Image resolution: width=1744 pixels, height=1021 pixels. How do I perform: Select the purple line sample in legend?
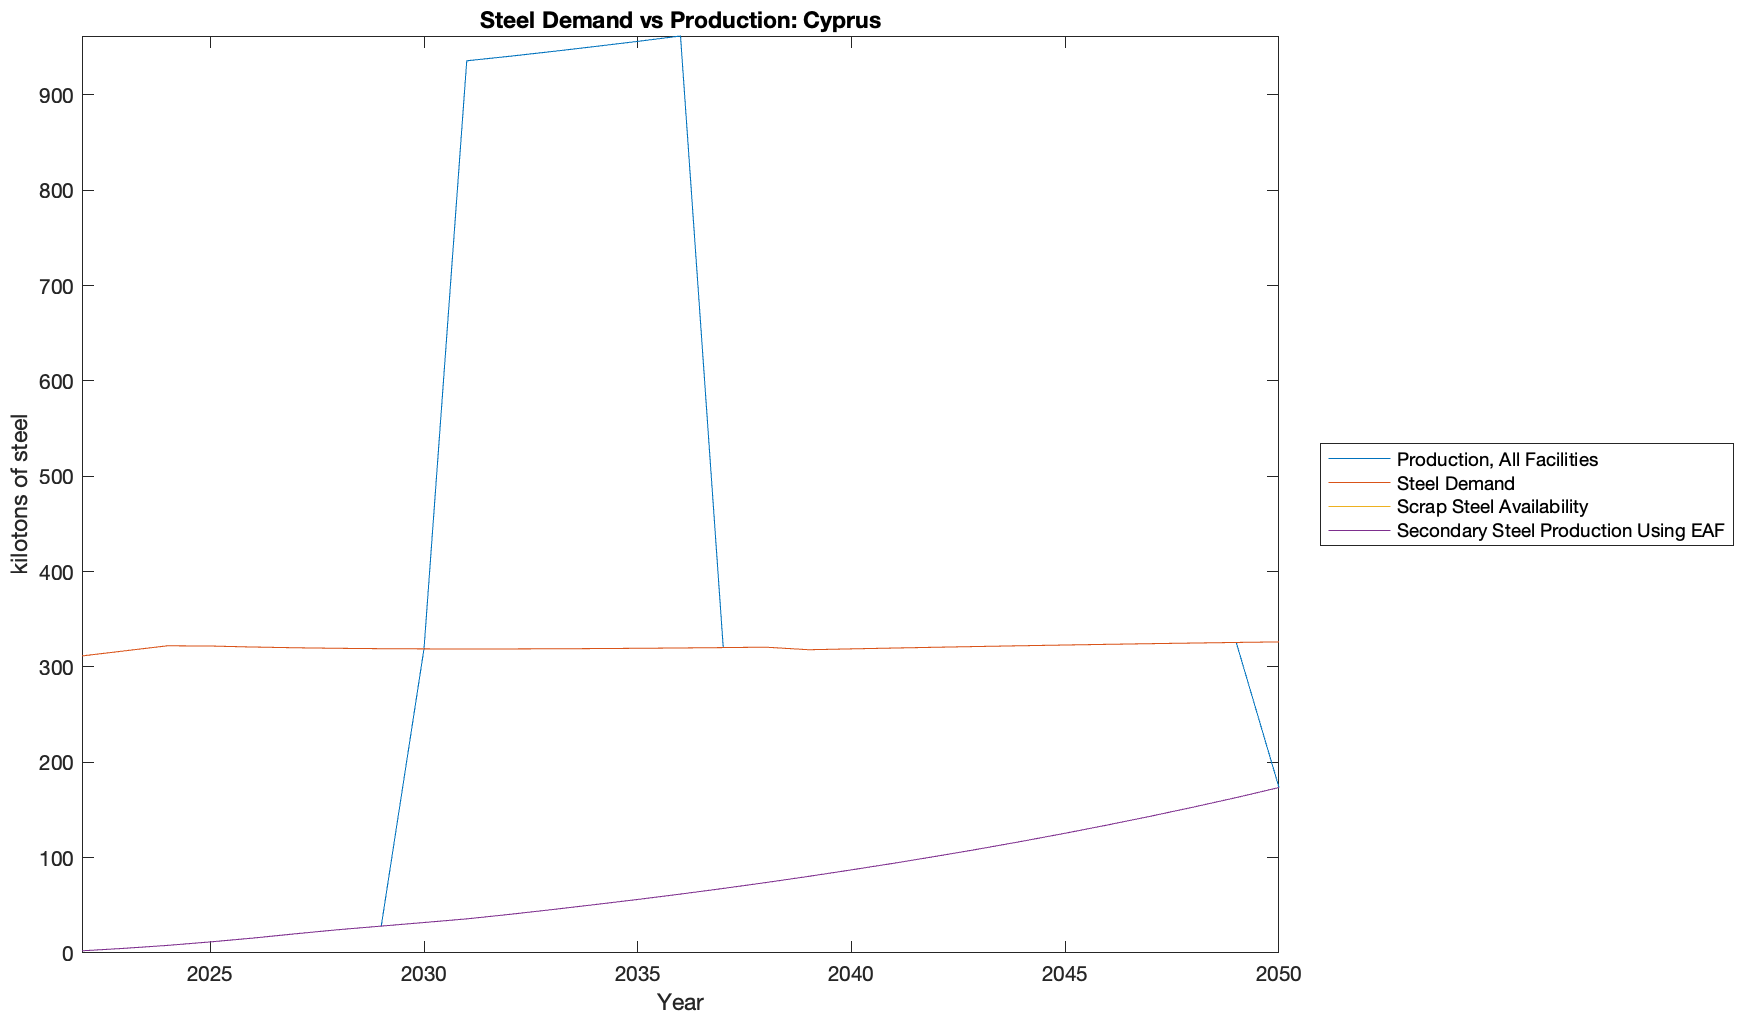point(1359,531)
